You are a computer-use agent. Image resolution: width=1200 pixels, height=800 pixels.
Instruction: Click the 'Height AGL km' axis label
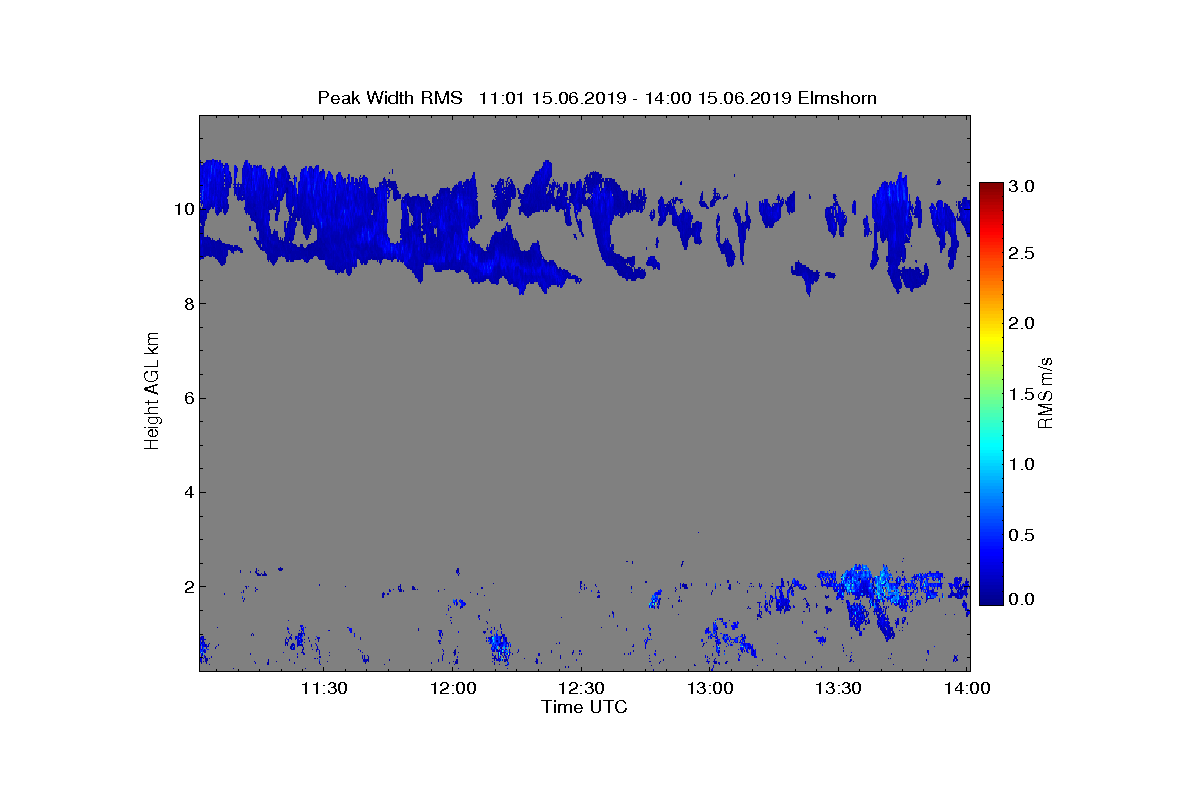[x=152, y=392]
